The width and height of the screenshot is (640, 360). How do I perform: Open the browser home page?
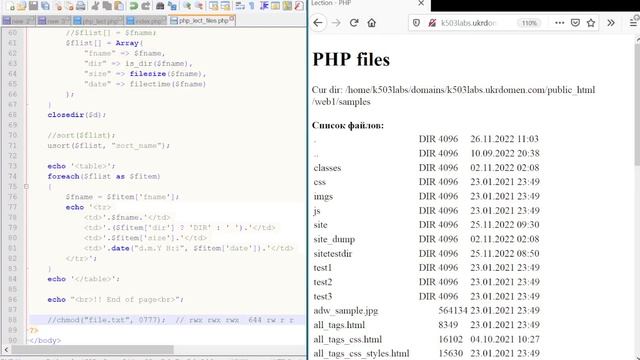point(371,23)
